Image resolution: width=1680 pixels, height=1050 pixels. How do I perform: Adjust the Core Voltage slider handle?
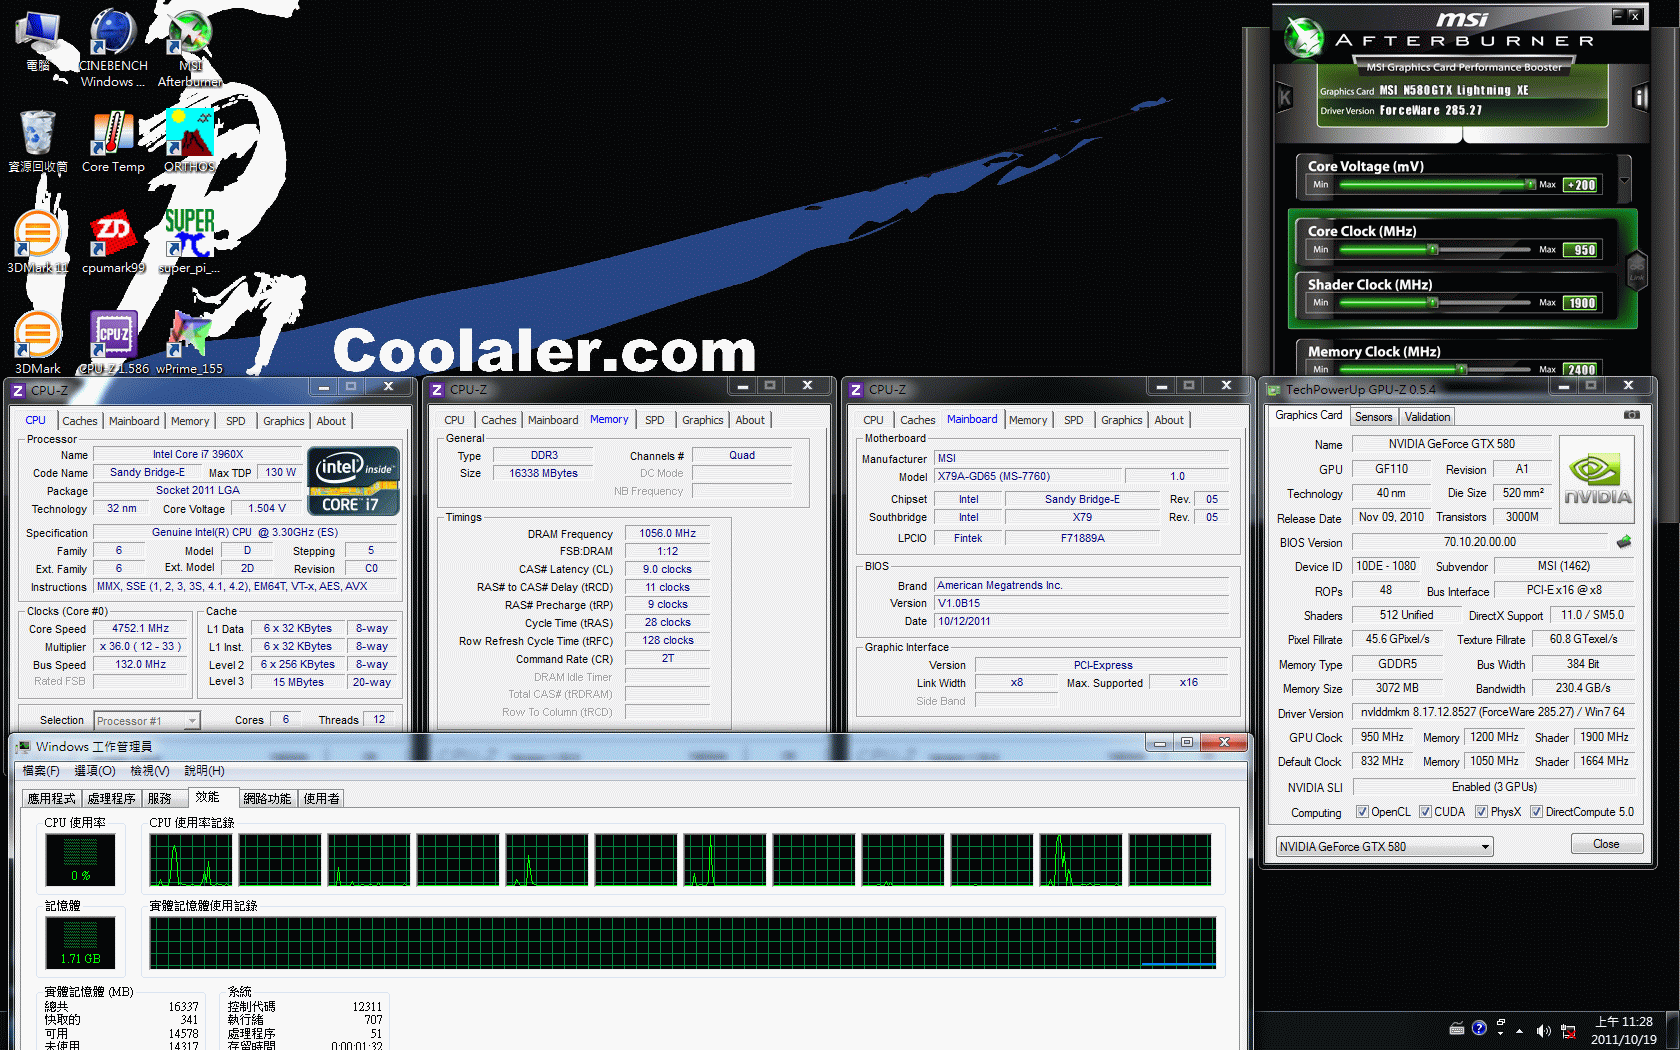1530,184
